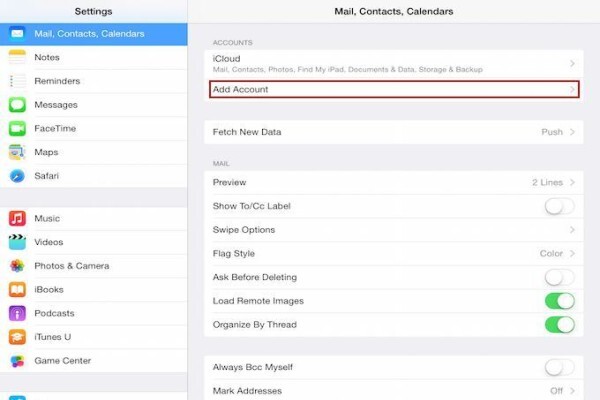Tap Swipe Options label

point(244,230)
